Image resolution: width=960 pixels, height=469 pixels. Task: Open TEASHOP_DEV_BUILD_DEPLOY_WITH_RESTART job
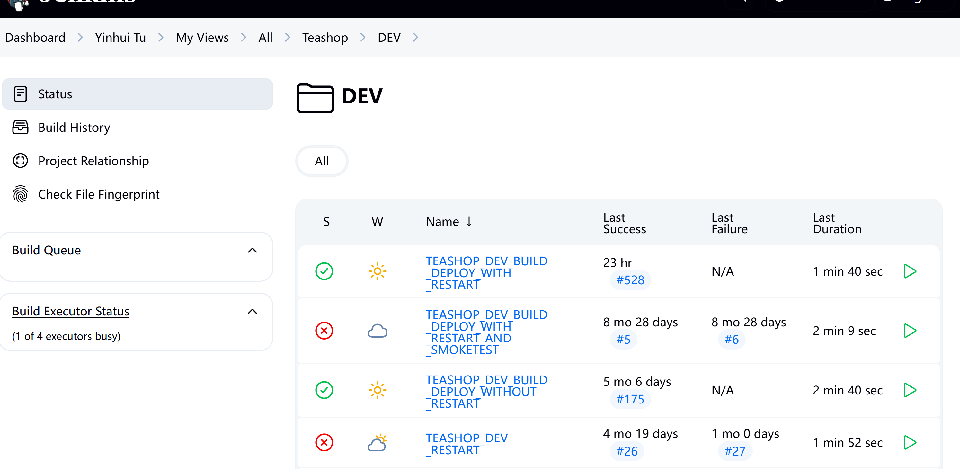point(487,272)
